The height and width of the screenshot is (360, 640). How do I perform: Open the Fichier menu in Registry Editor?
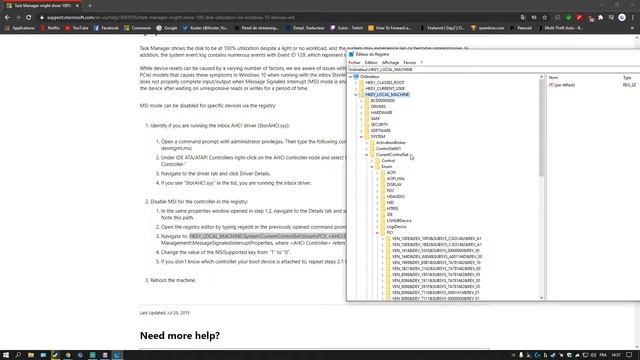click(x=354, y=62)
